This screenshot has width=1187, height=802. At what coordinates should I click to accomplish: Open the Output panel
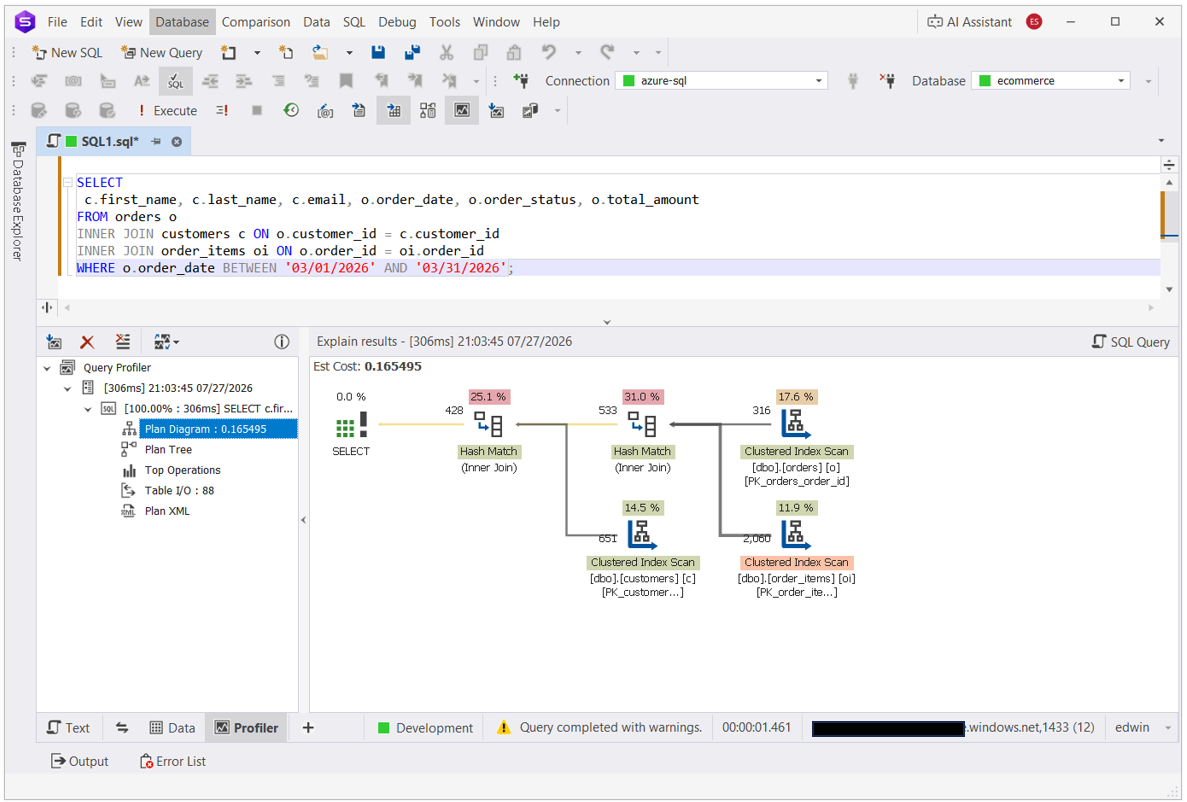click(x=79, y=762)
